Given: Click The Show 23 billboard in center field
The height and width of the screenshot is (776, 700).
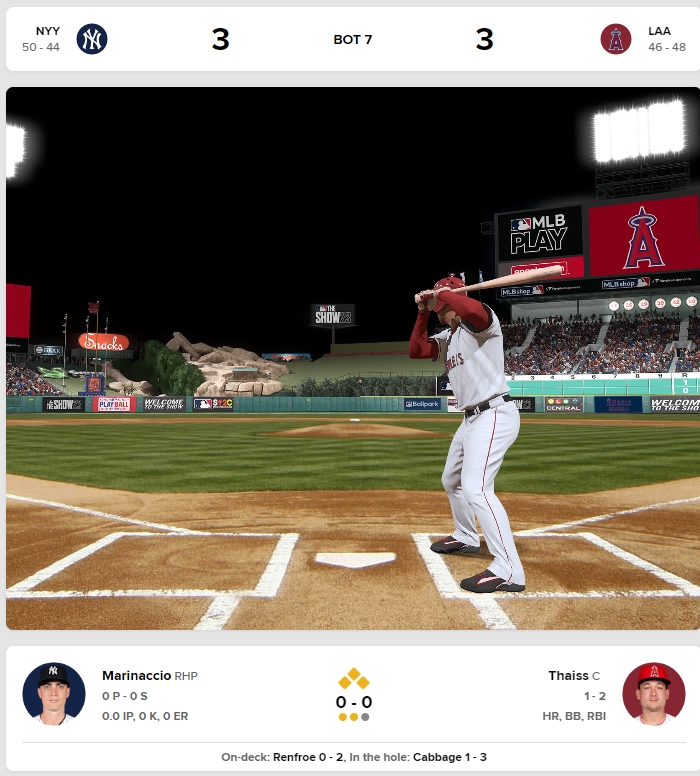Looking at the screenshot, I should tap(333, 315).
